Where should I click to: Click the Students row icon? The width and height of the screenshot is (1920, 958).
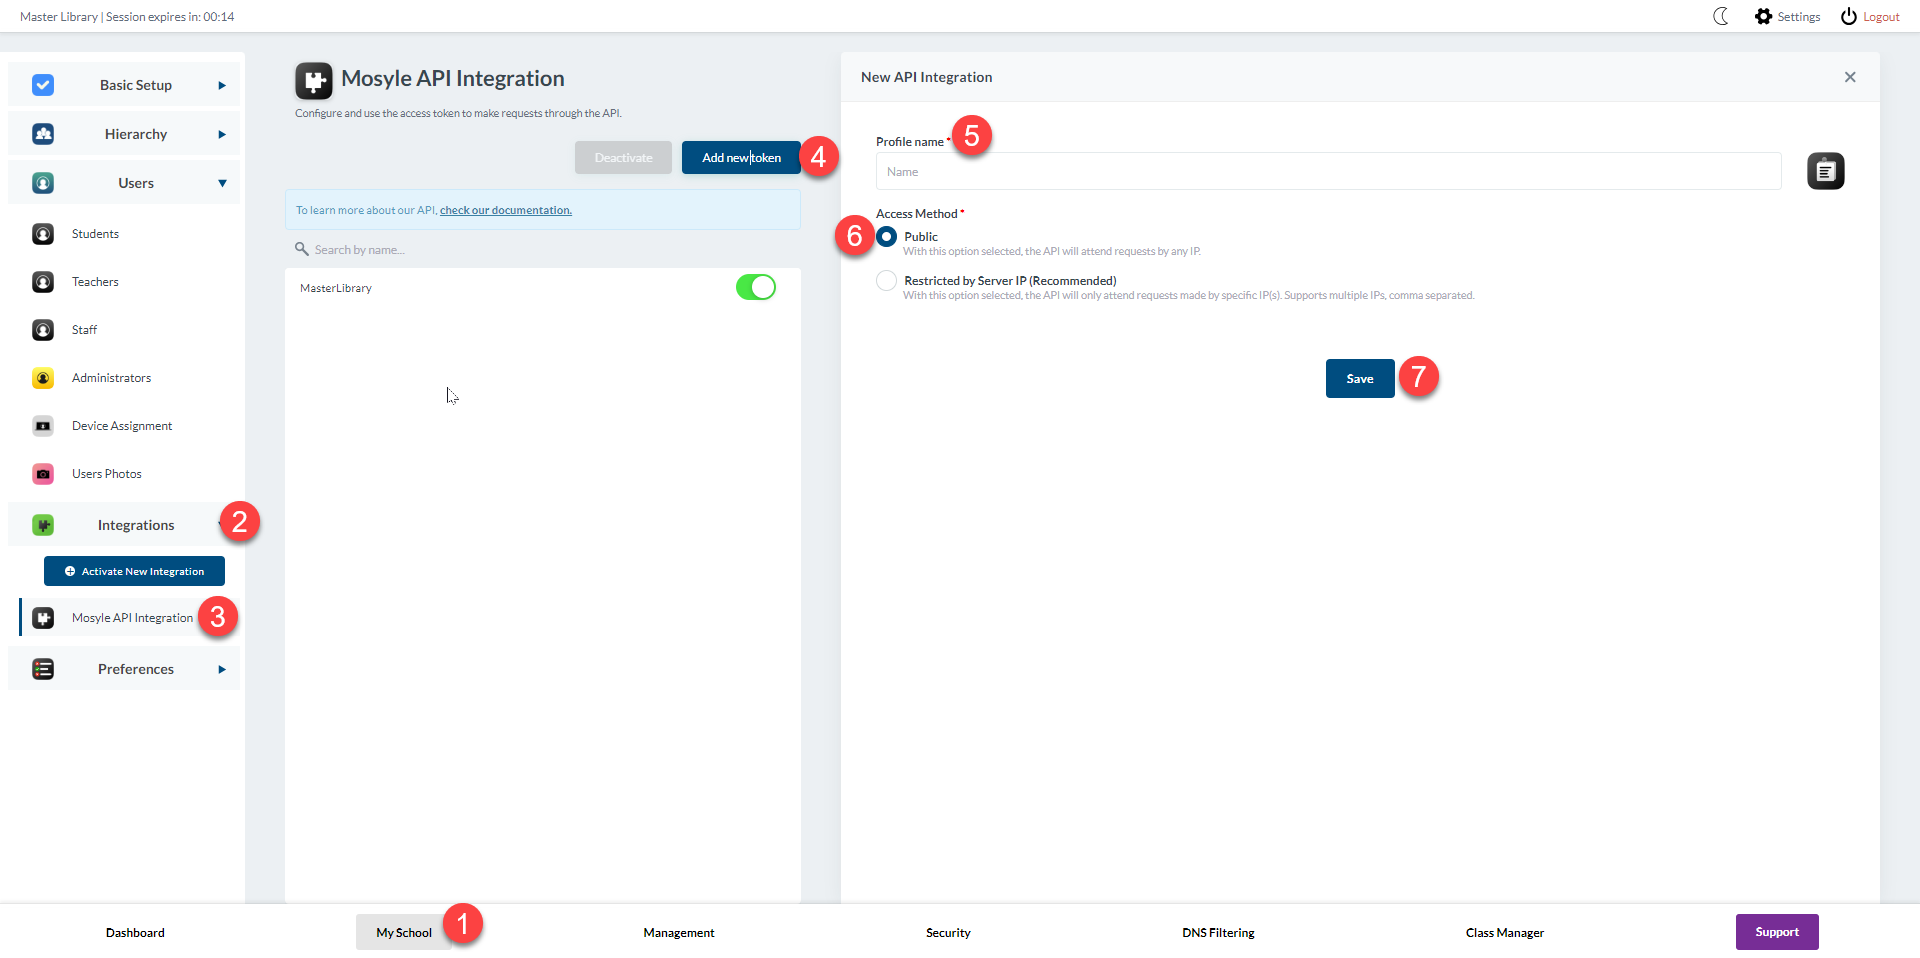(43, 234)
